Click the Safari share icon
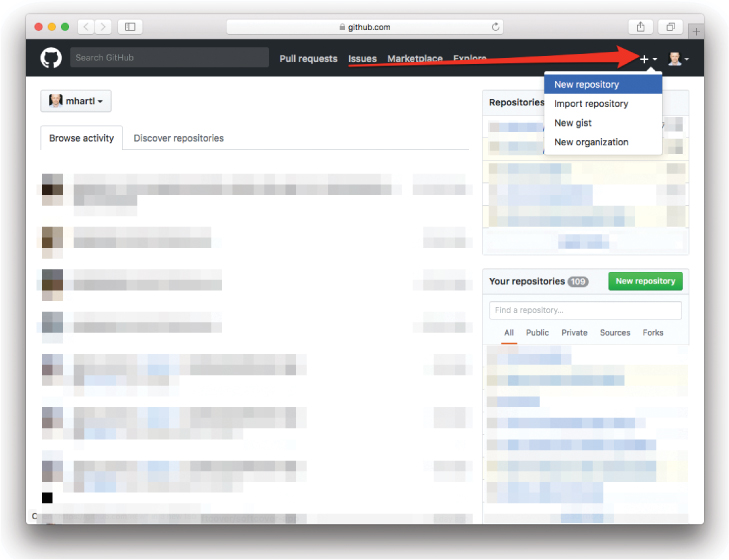The height and width of the screenshot is (560, 729). coord(641,27)
